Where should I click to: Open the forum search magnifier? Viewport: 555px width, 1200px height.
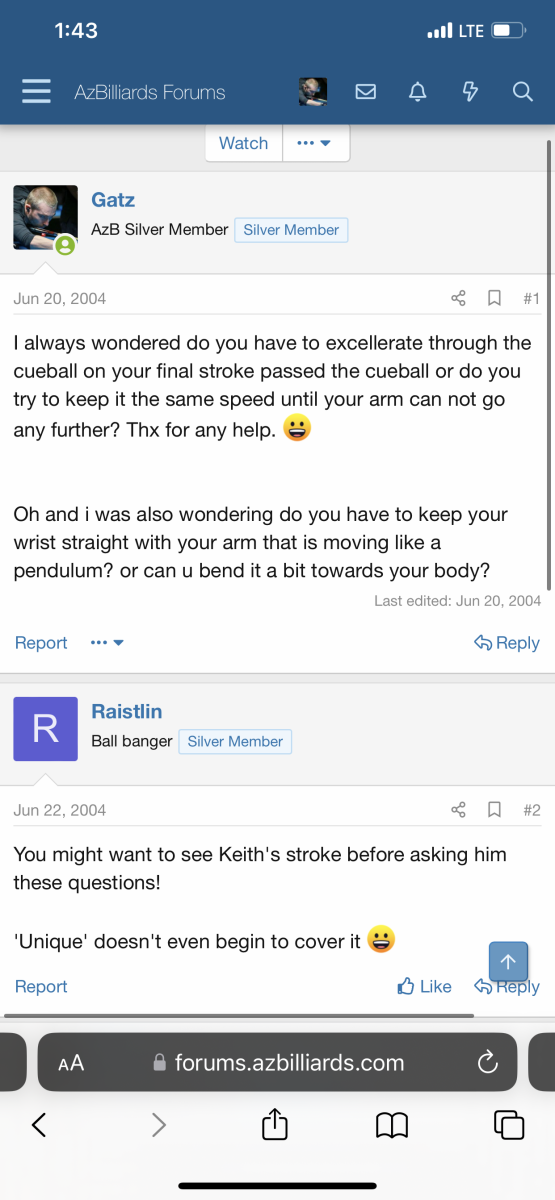[x=522, y=92]
